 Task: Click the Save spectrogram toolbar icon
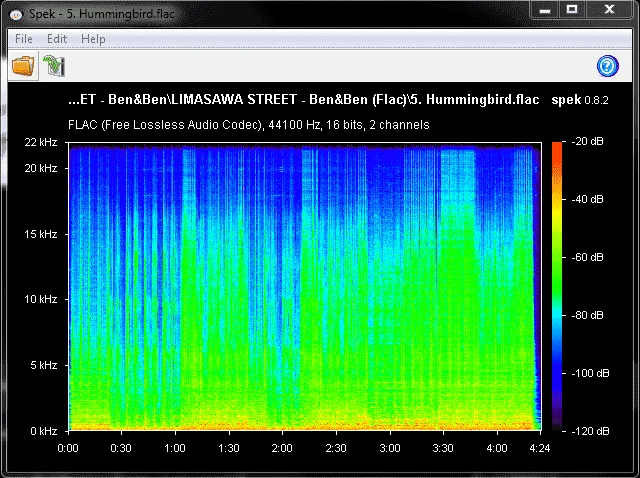tap(54, 66)
